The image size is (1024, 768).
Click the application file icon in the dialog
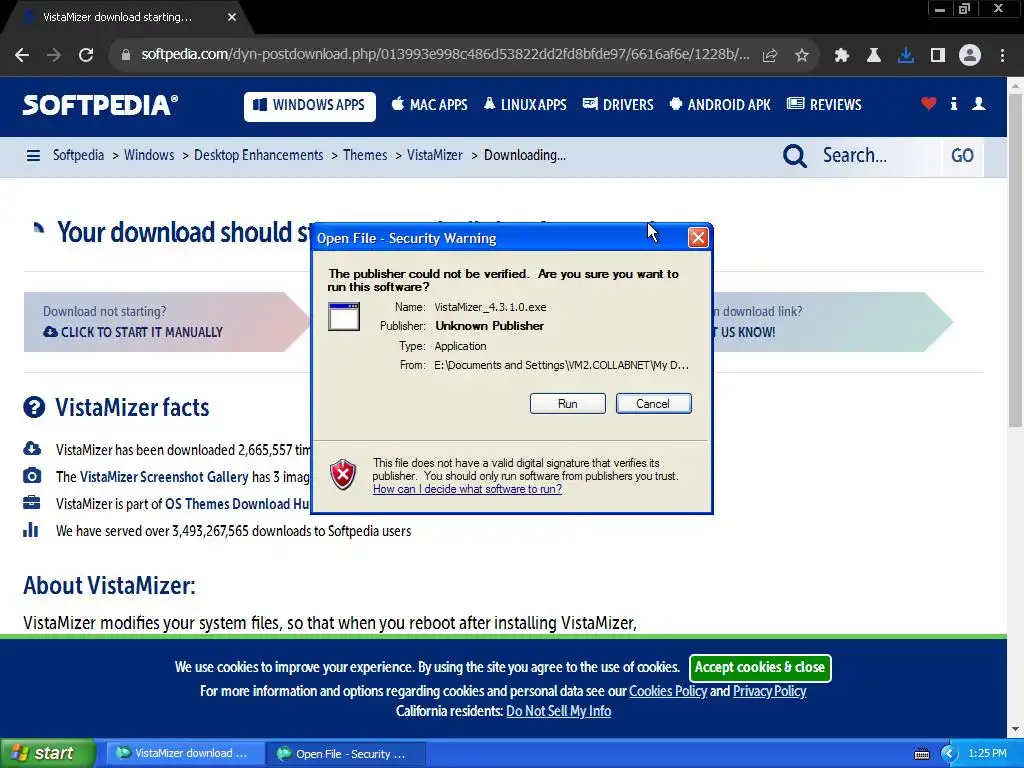click(x=344, y=317)
